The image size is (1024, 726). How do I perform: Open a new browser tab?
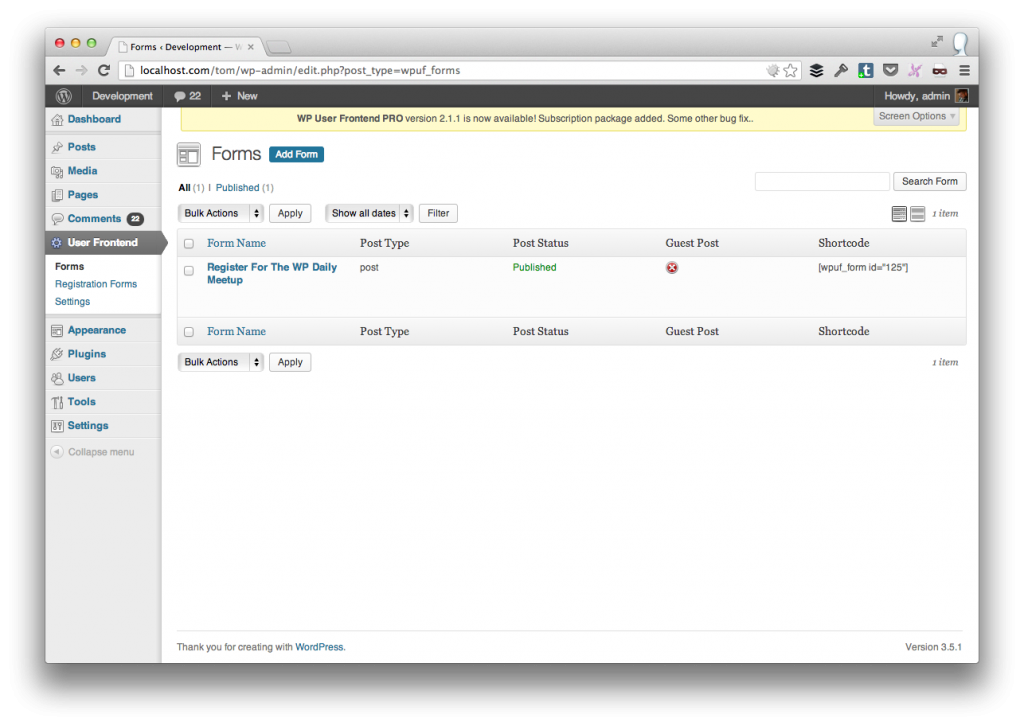[279, 47]
